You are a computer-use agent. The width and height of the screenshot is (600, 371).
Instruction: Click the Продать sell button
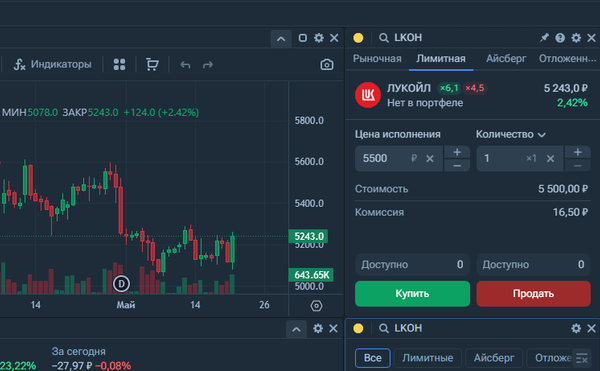click(533, 294)
